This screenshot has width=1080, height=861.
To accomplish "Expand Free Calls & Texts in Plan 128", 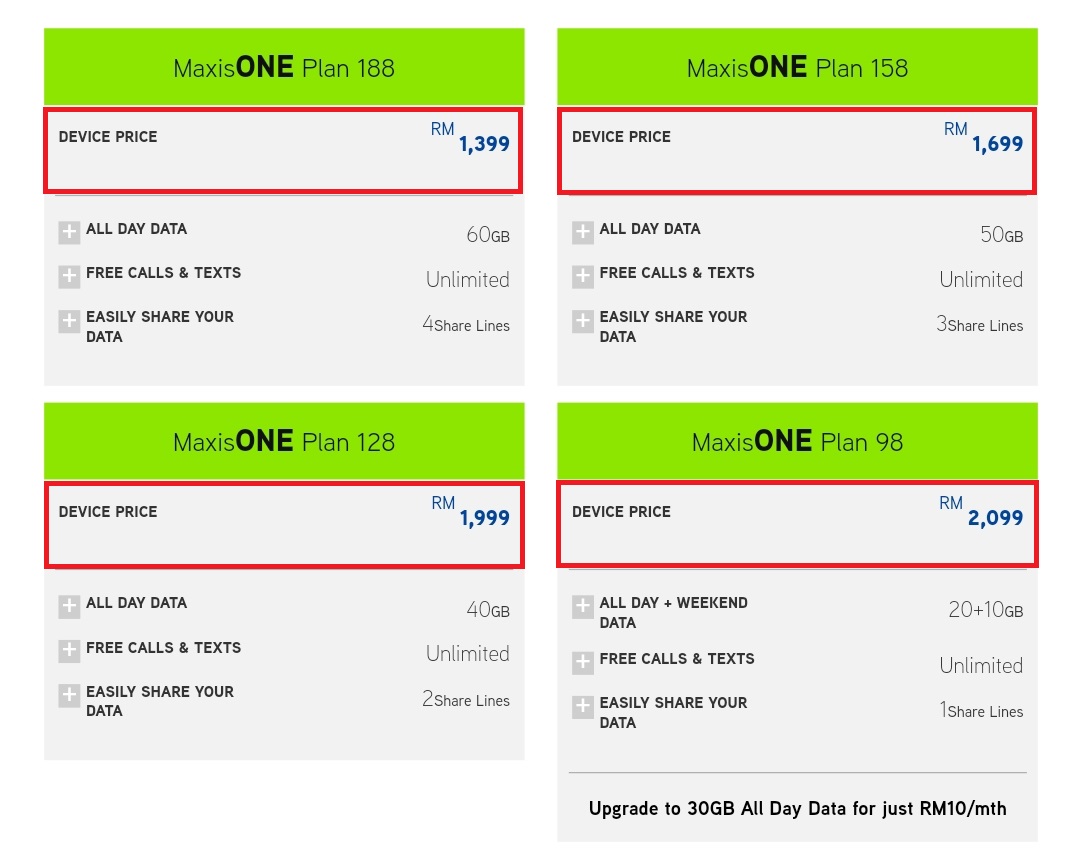I will tap(69, 651).
